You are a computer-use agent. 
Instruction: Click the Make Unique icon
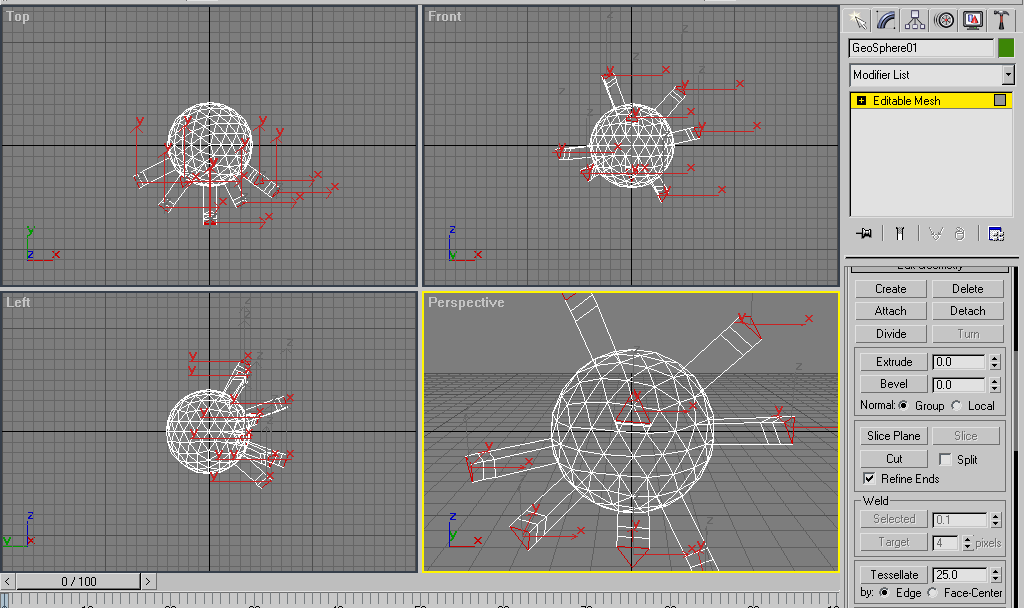click(936, 234)
